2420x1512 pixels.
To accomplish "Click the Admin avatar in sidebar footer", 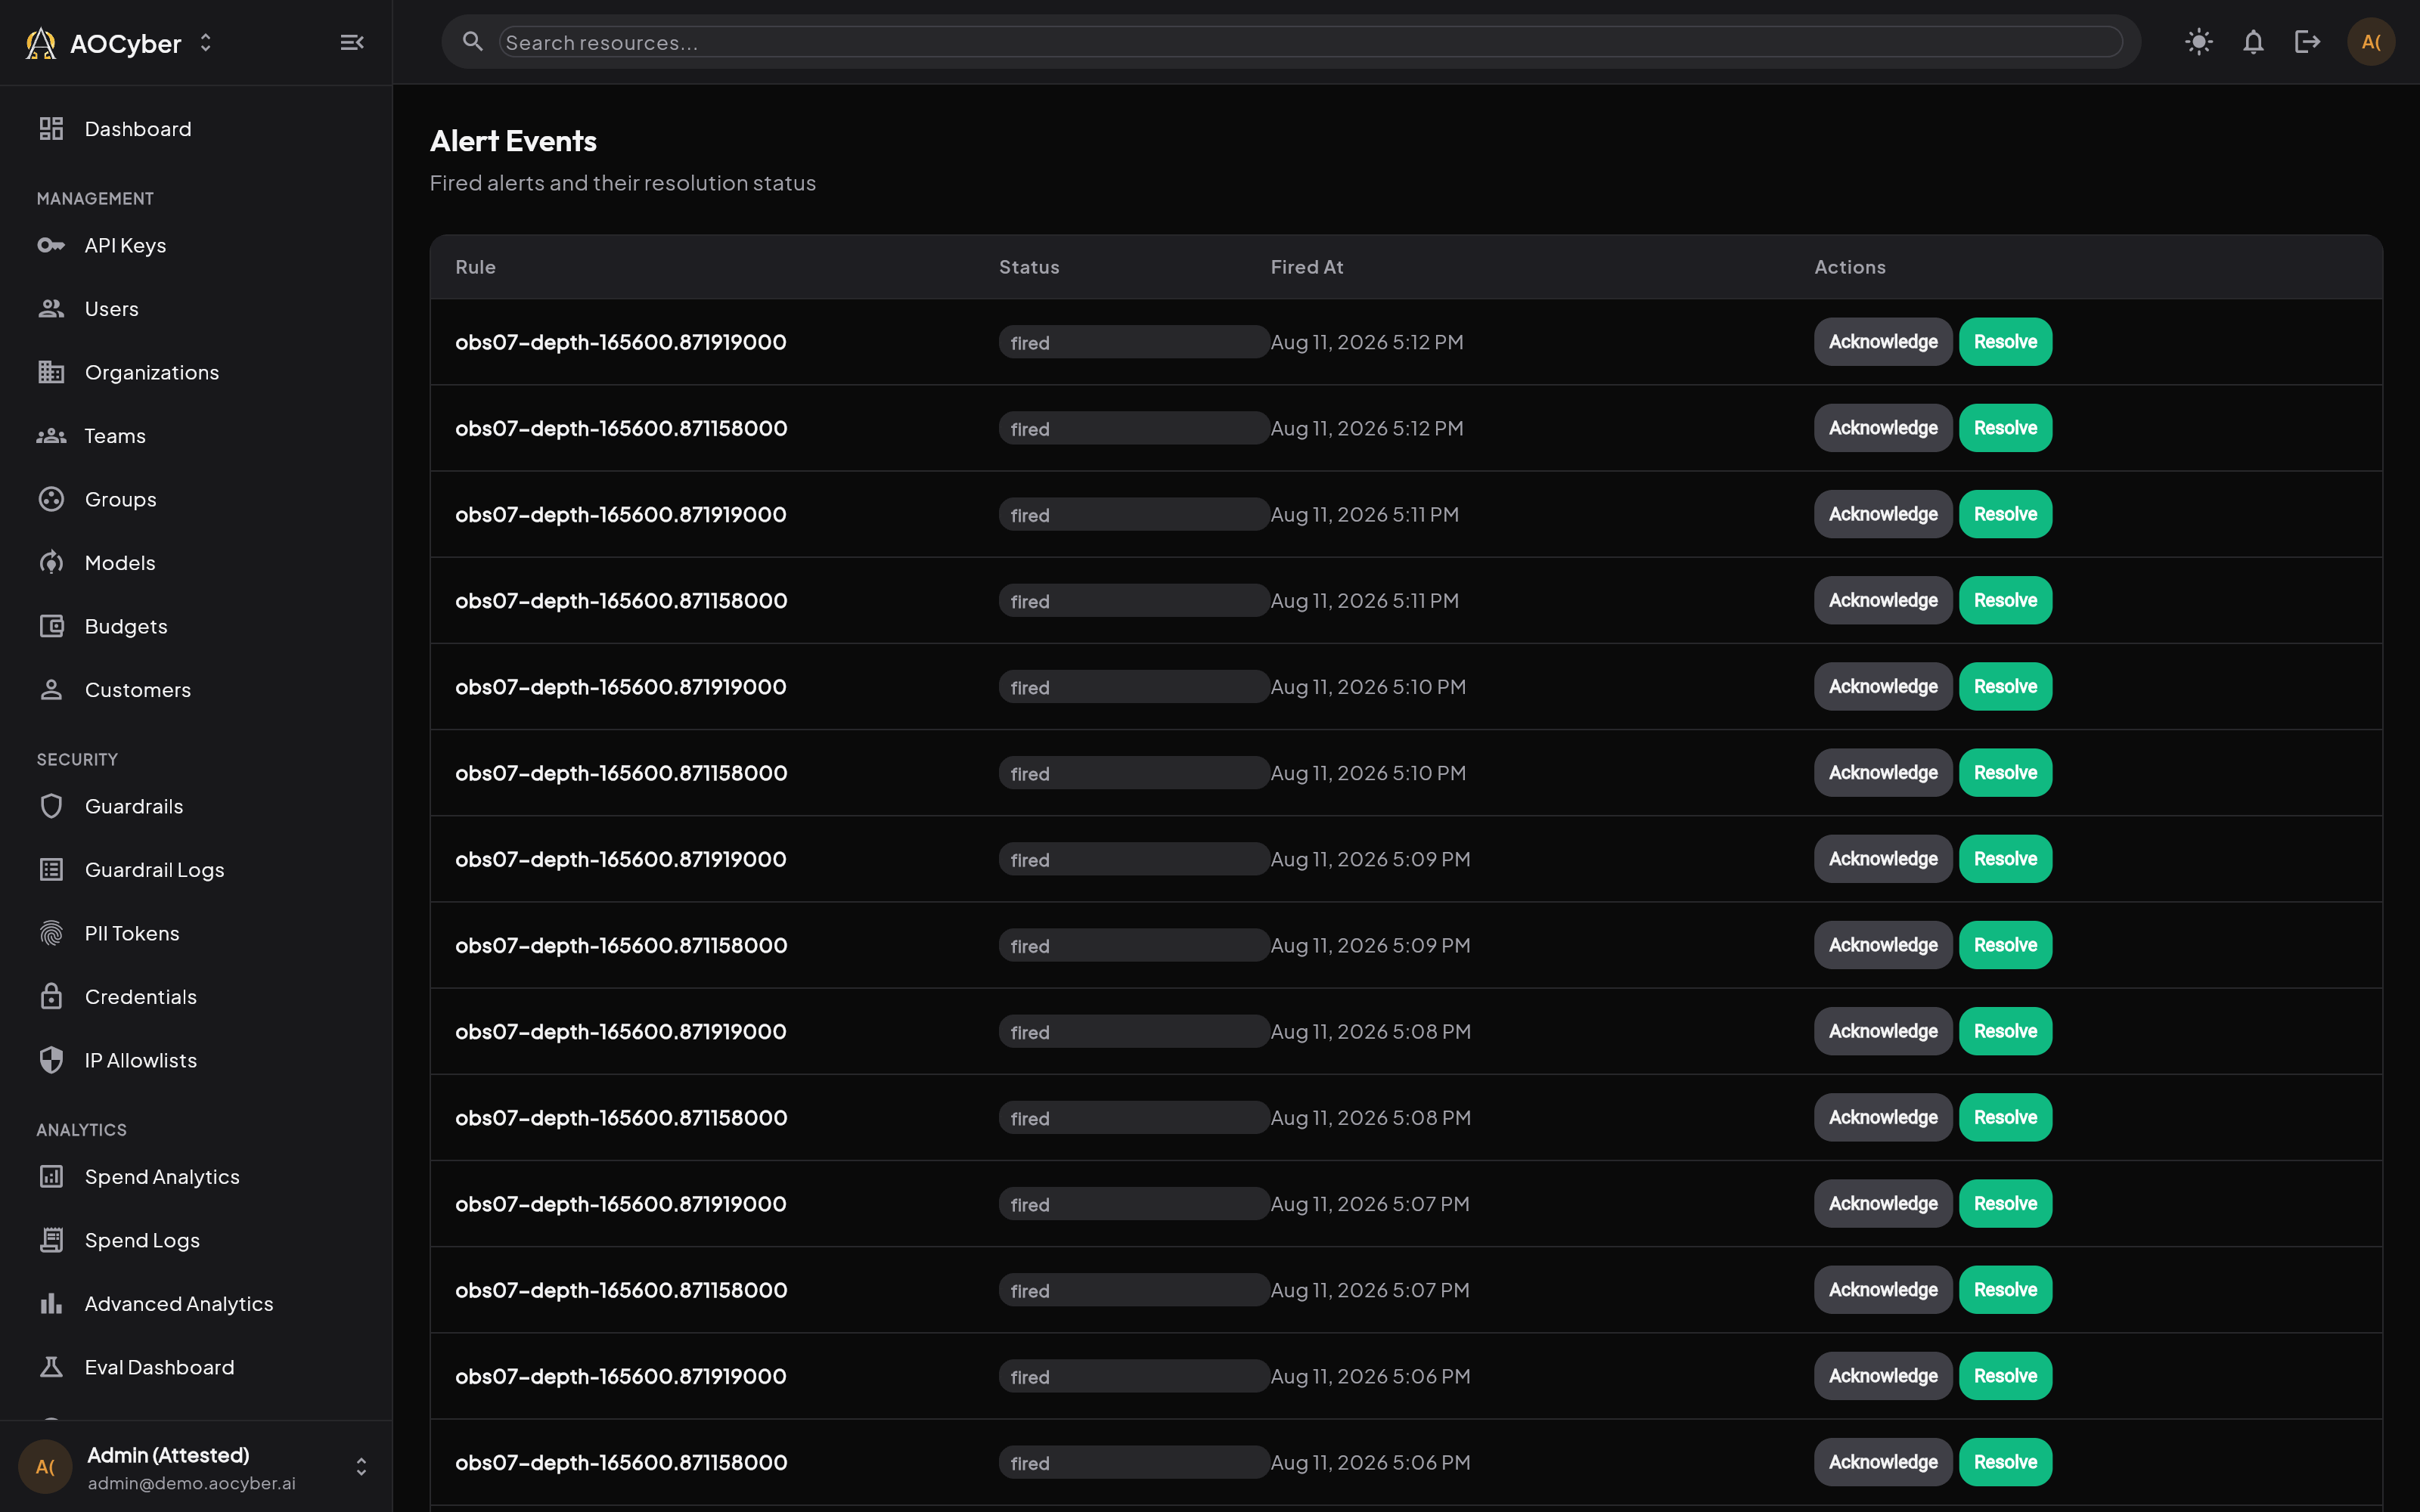I will [45, 1467].
